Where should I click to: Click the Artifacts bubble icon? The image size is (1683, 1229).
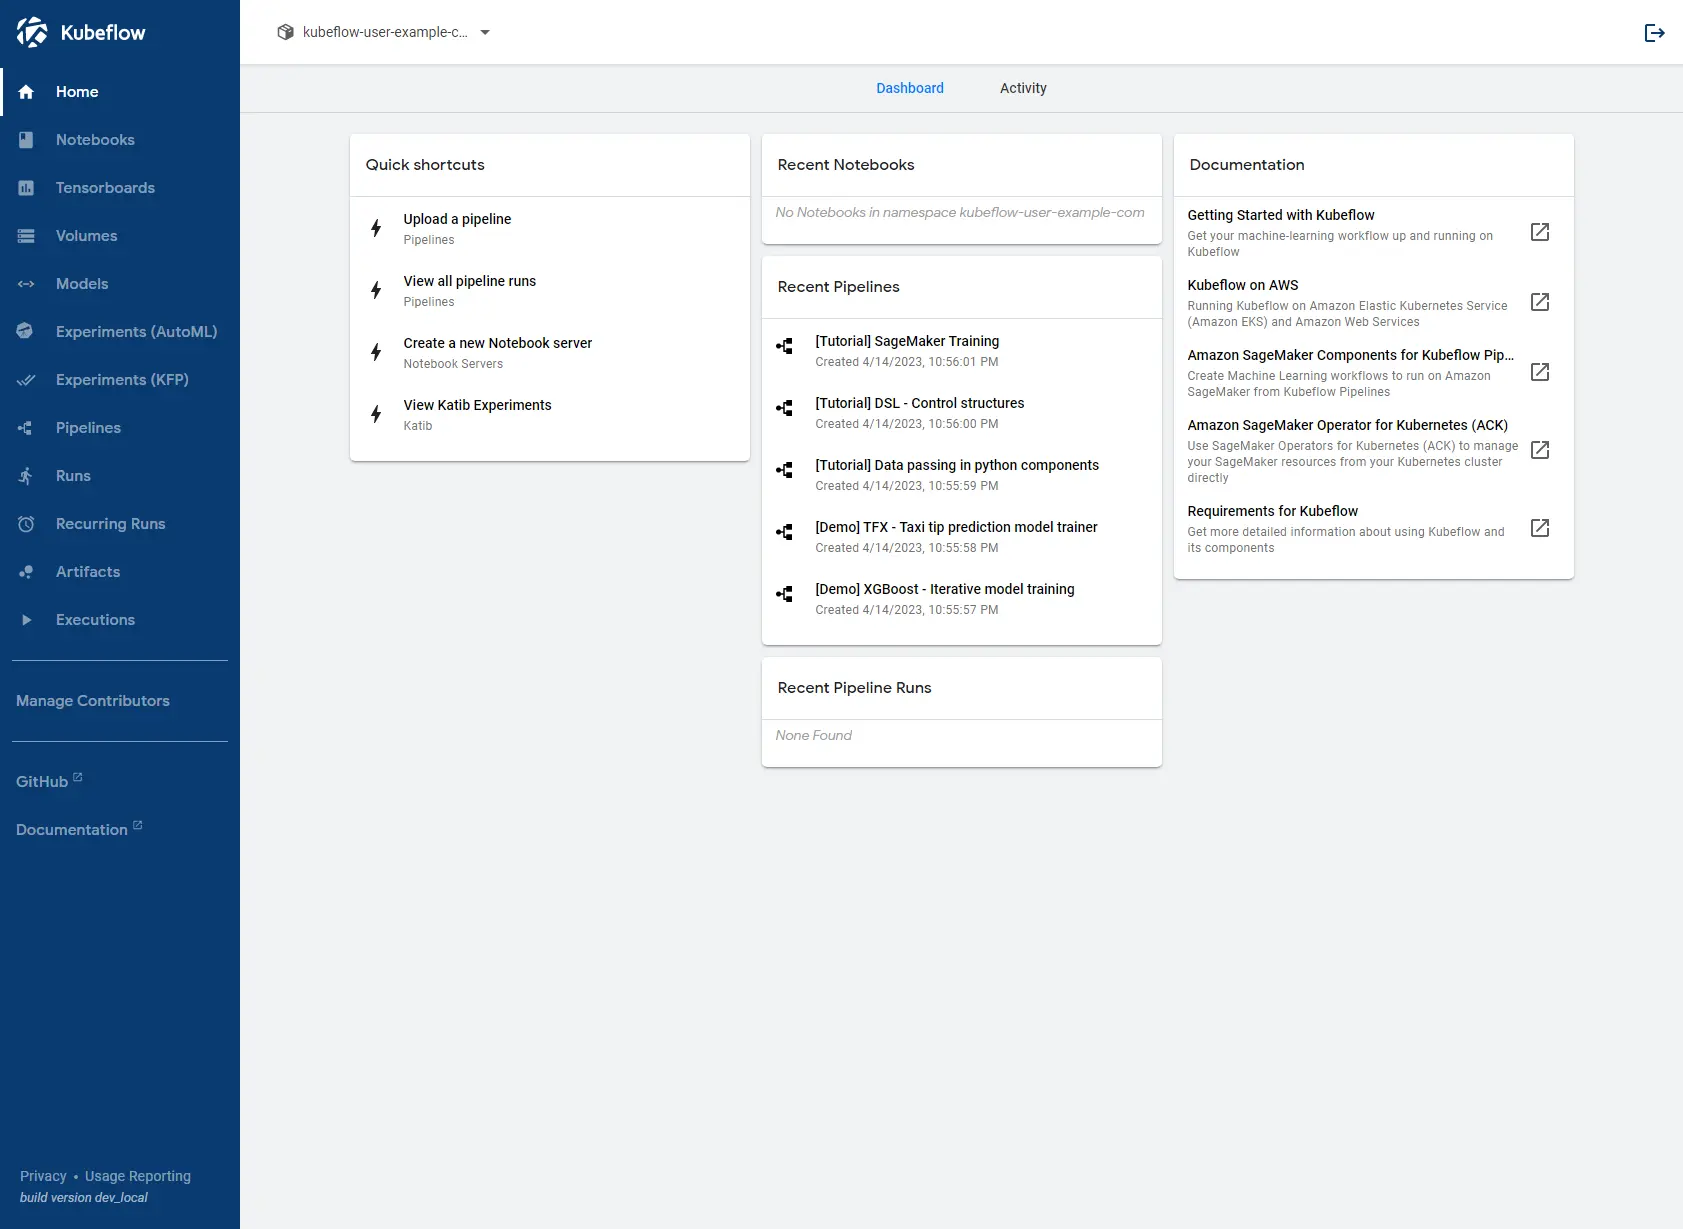click(26, 572)
